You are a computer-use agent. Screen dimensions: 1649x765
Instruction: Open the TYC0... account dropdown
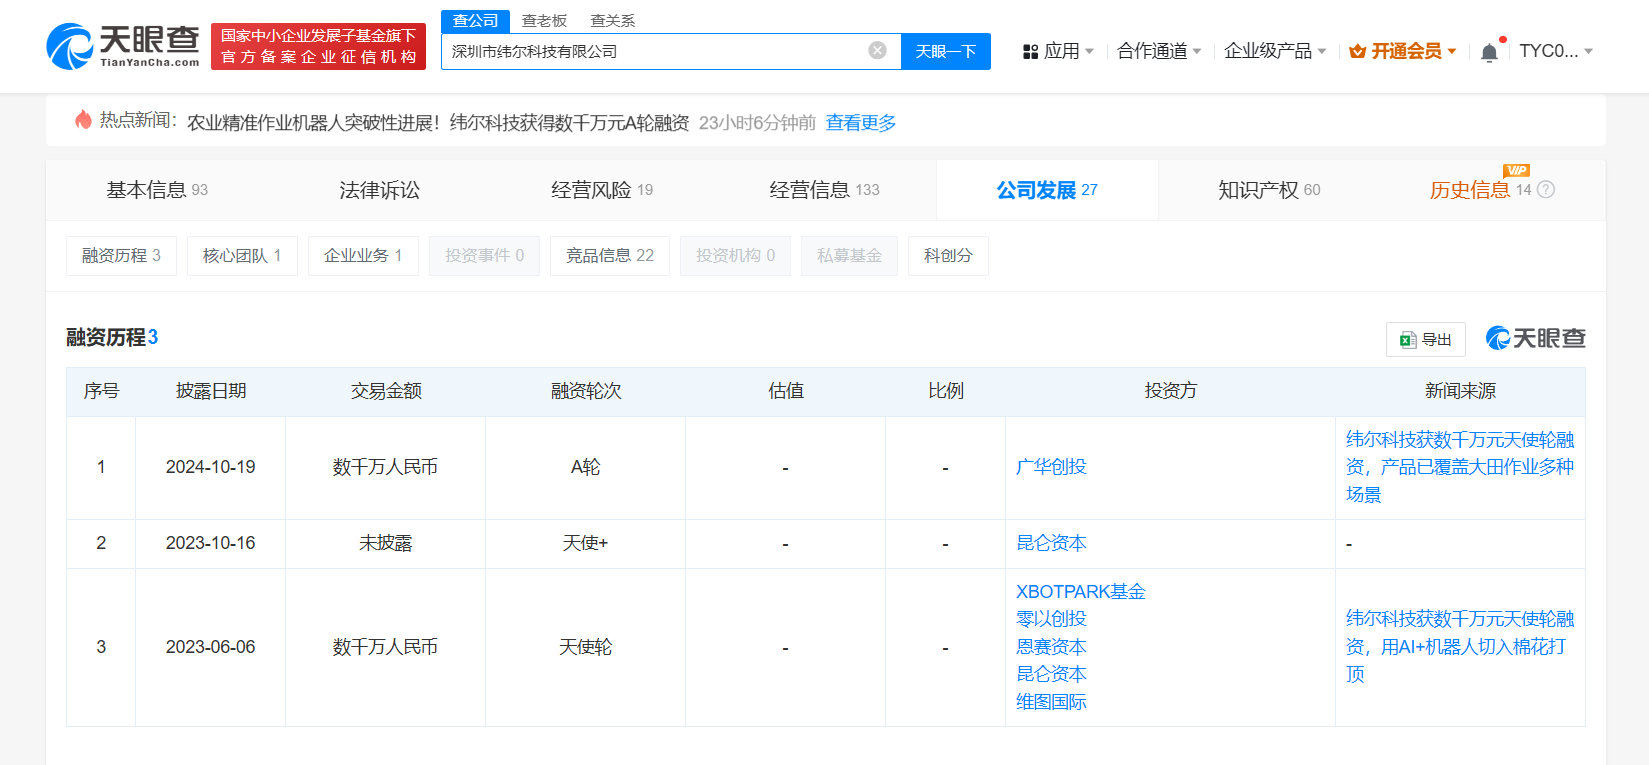(x=1557, y=51)
